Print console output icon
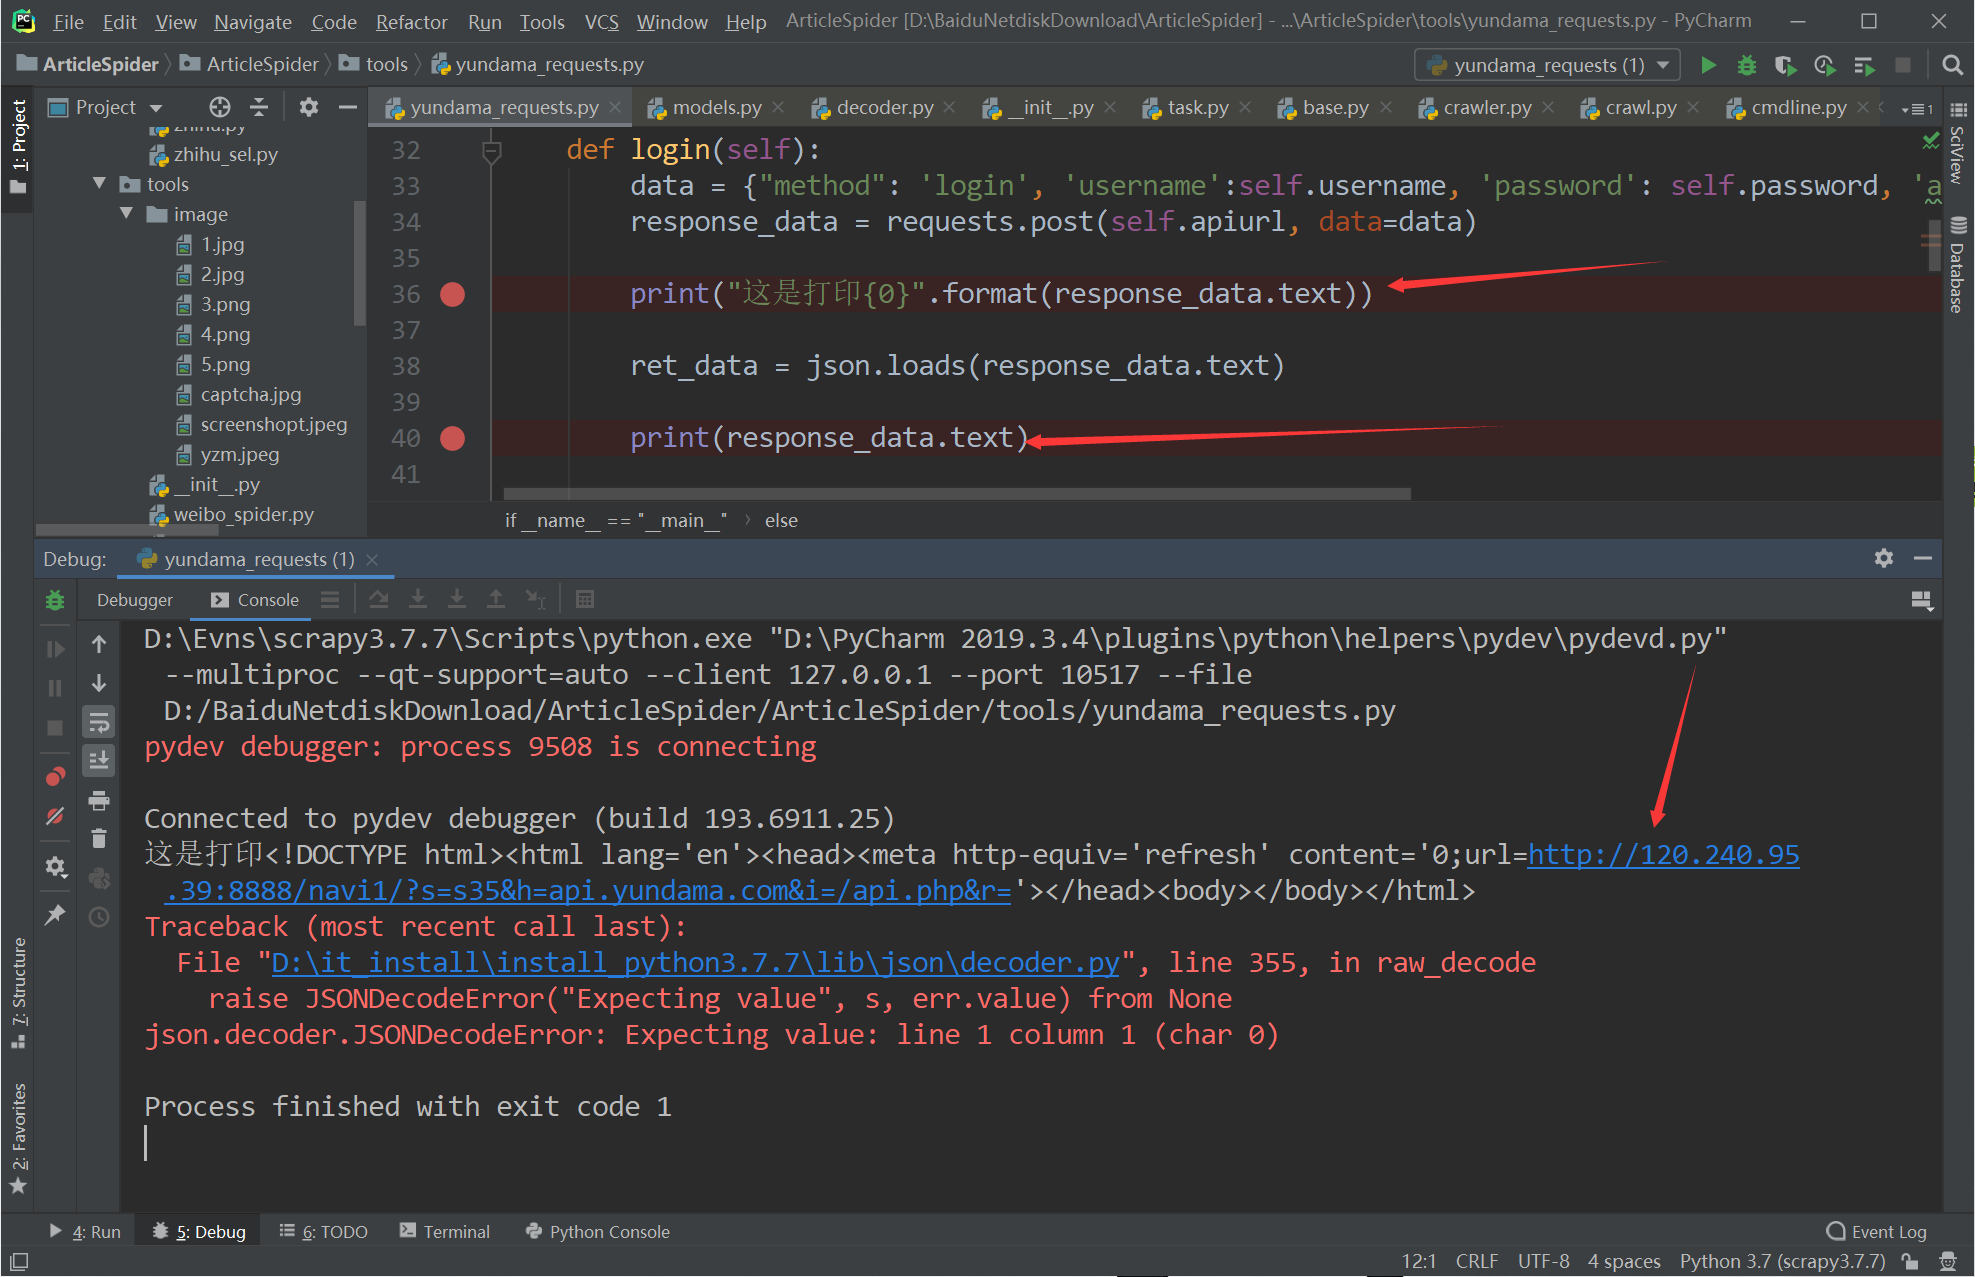Viewport: 1975px width, 1277px height. pos(99,800)
